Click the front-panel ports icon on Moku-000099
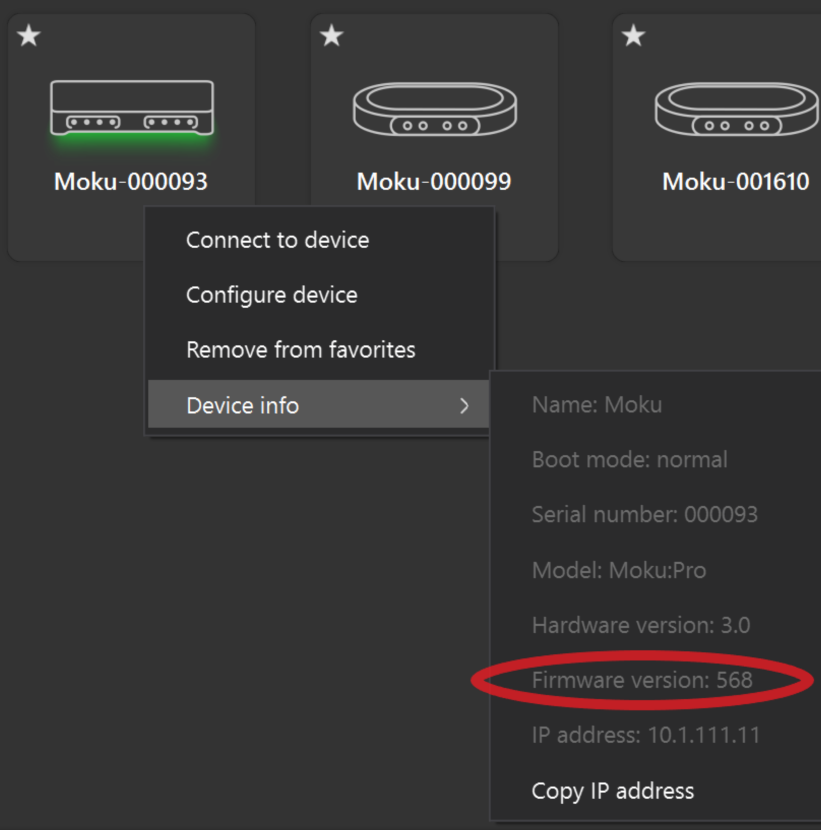The image size is (821, 830). click(x=433, y=127)
